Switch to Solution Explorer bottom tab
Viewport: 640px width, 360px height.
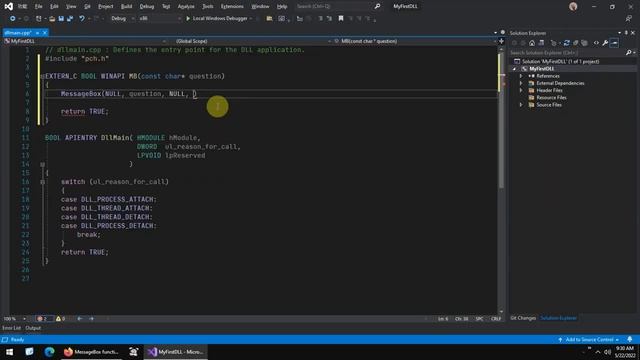click(x=558, y=318)
